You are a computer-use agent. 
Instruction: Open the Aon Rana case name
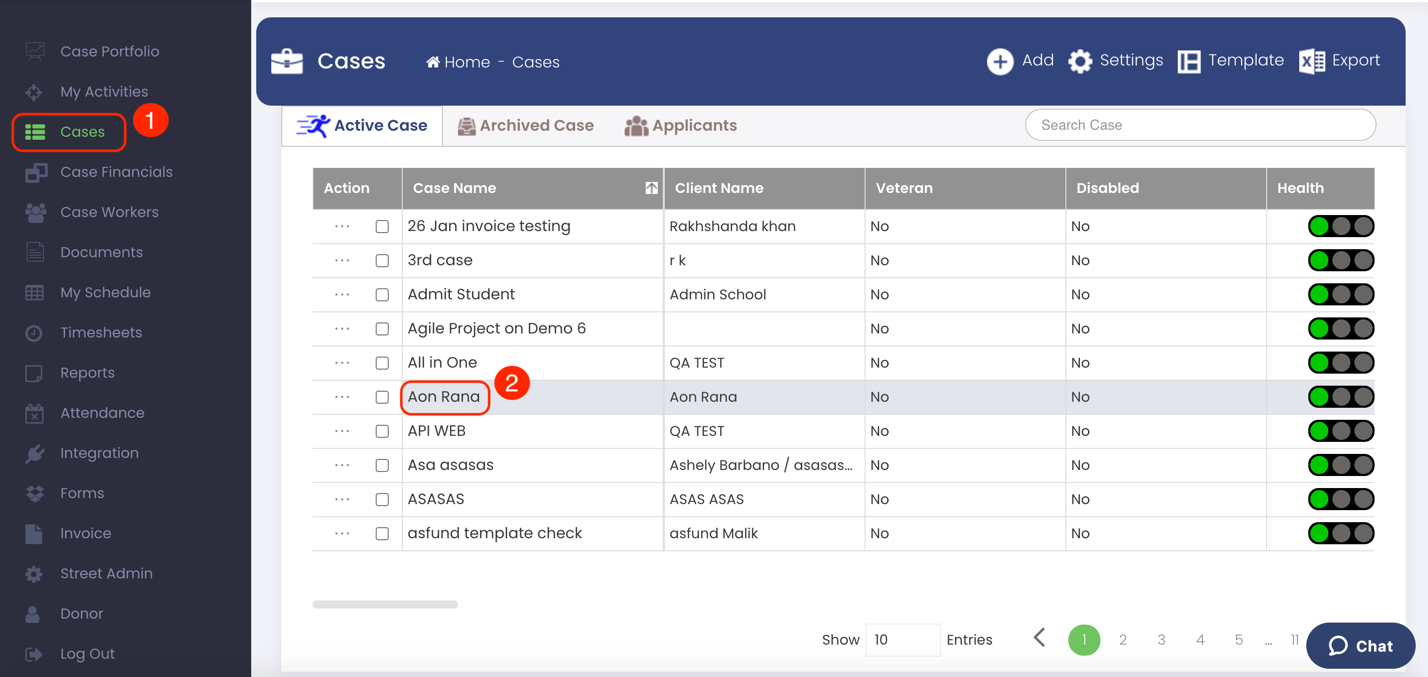click(444, 397)
